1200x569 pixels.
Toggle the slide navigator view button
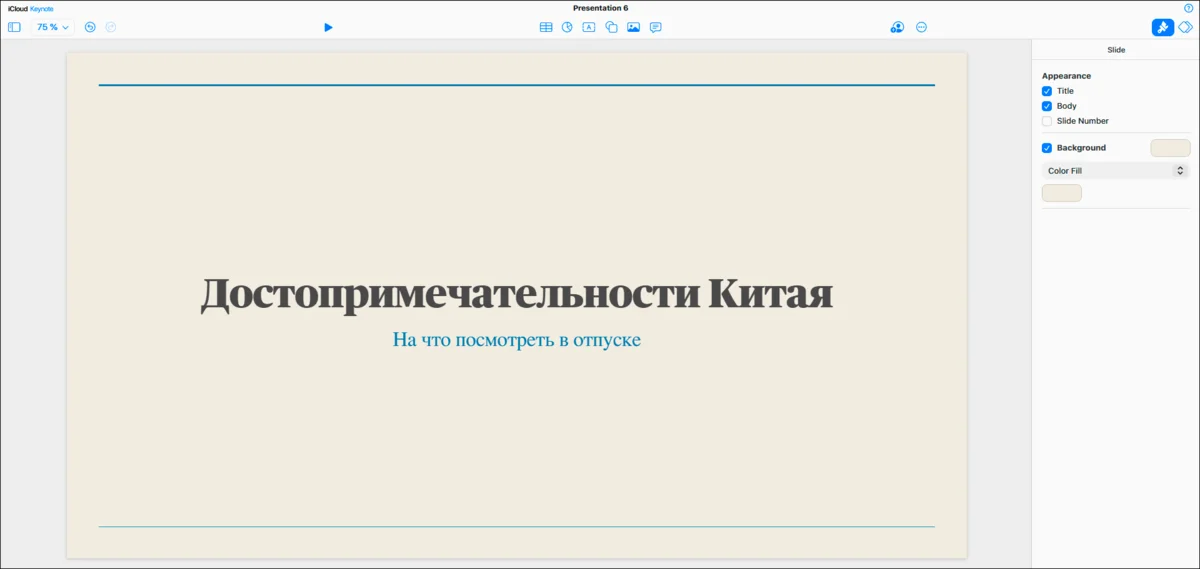(14, 27)
